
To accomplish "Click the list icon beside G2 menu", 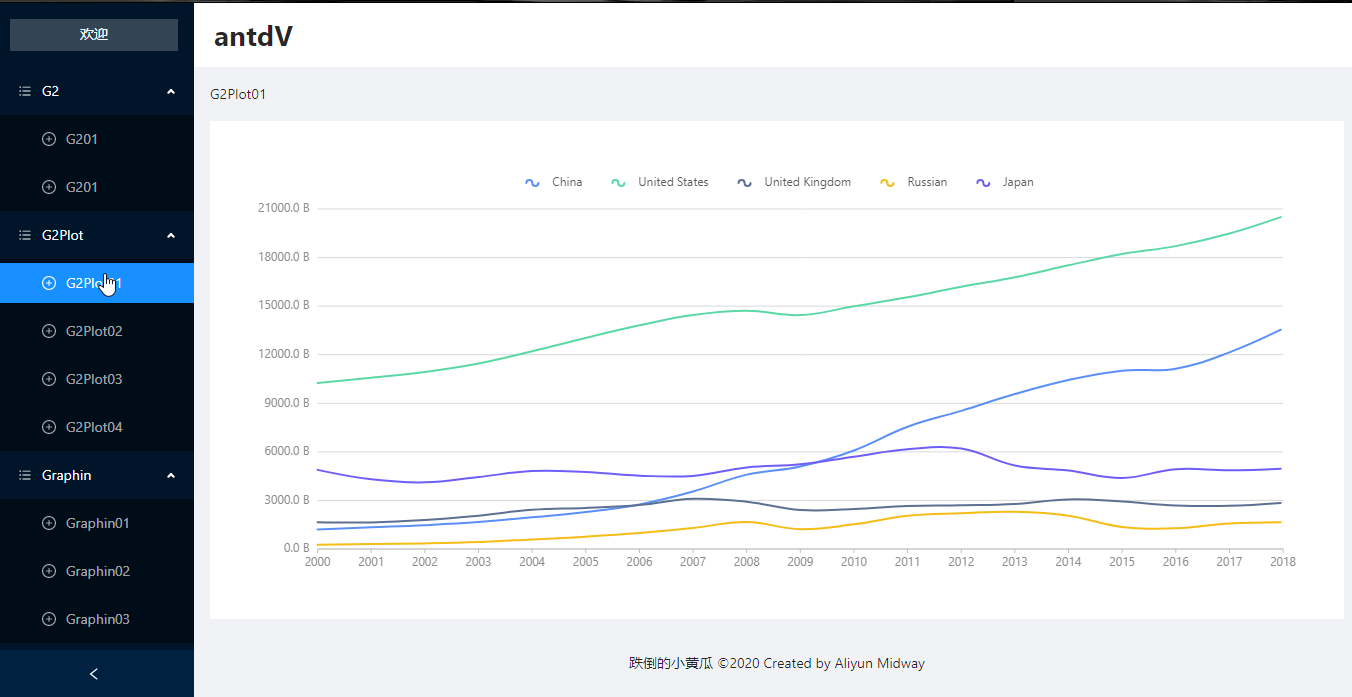I will click(x=25, y=91).
